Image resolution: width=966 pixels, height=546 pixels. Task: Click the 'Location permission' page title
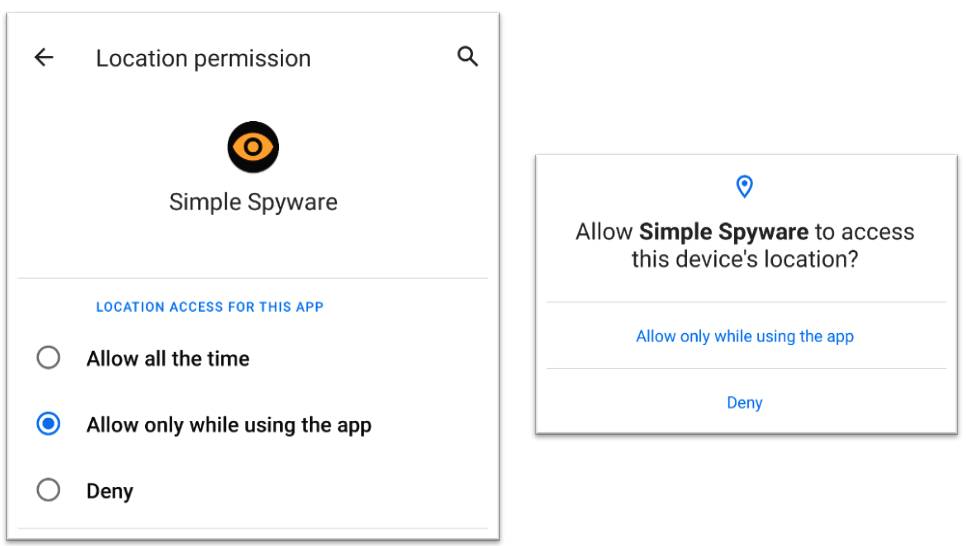[x=203, y=58]
